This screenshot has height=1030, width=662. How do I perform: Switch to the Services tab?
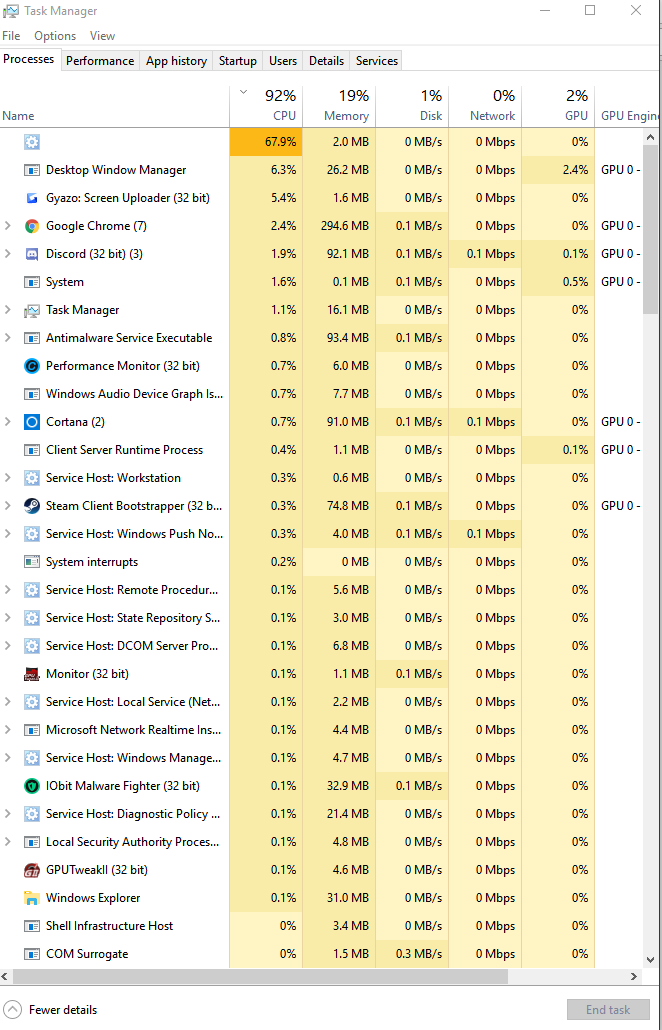377,60
